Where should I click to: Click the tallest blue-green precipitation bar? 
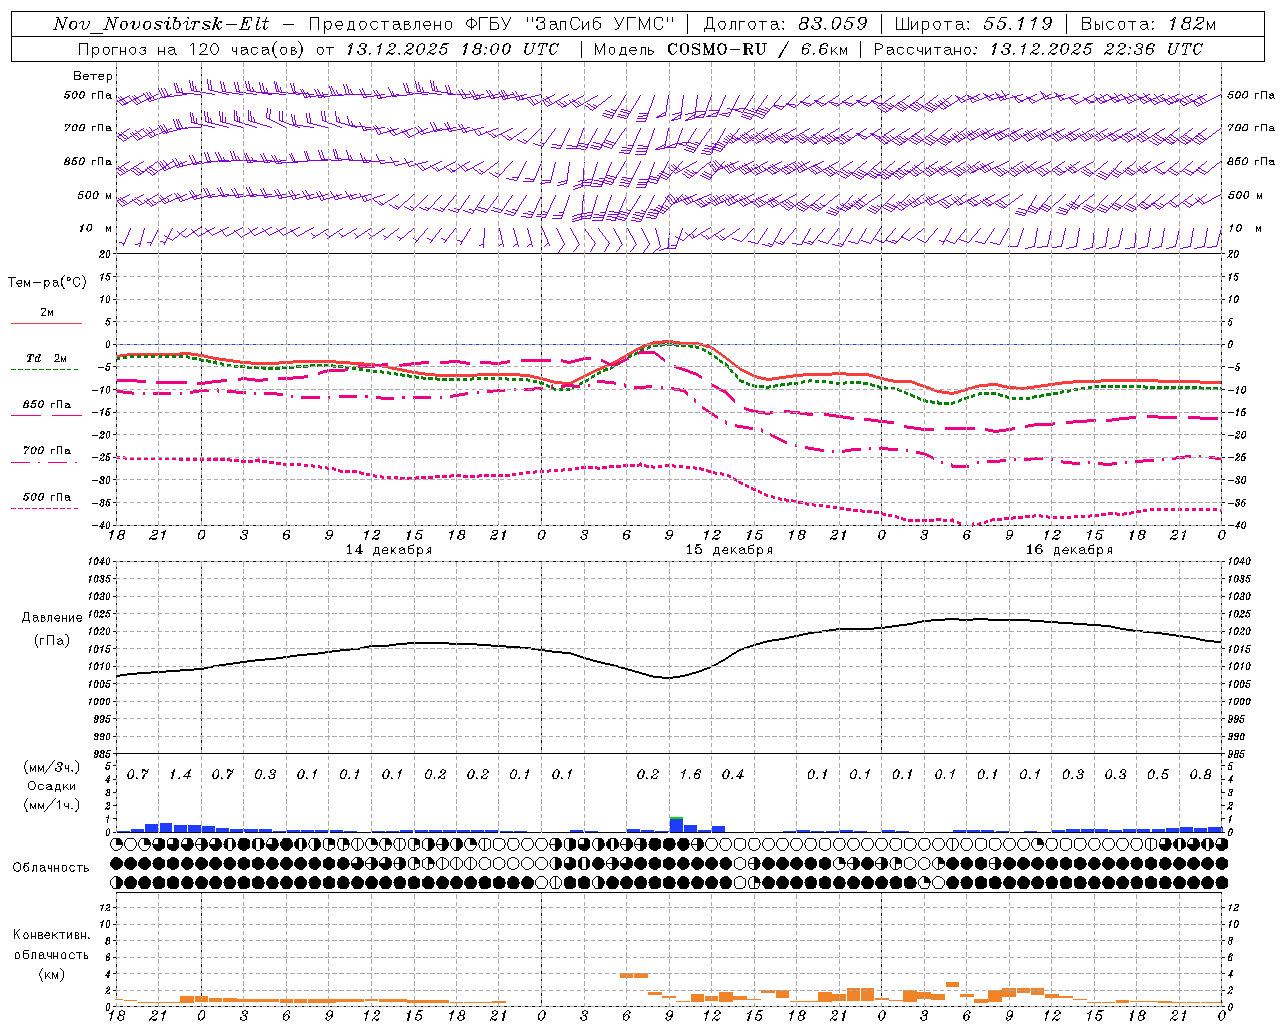[676, 824]
